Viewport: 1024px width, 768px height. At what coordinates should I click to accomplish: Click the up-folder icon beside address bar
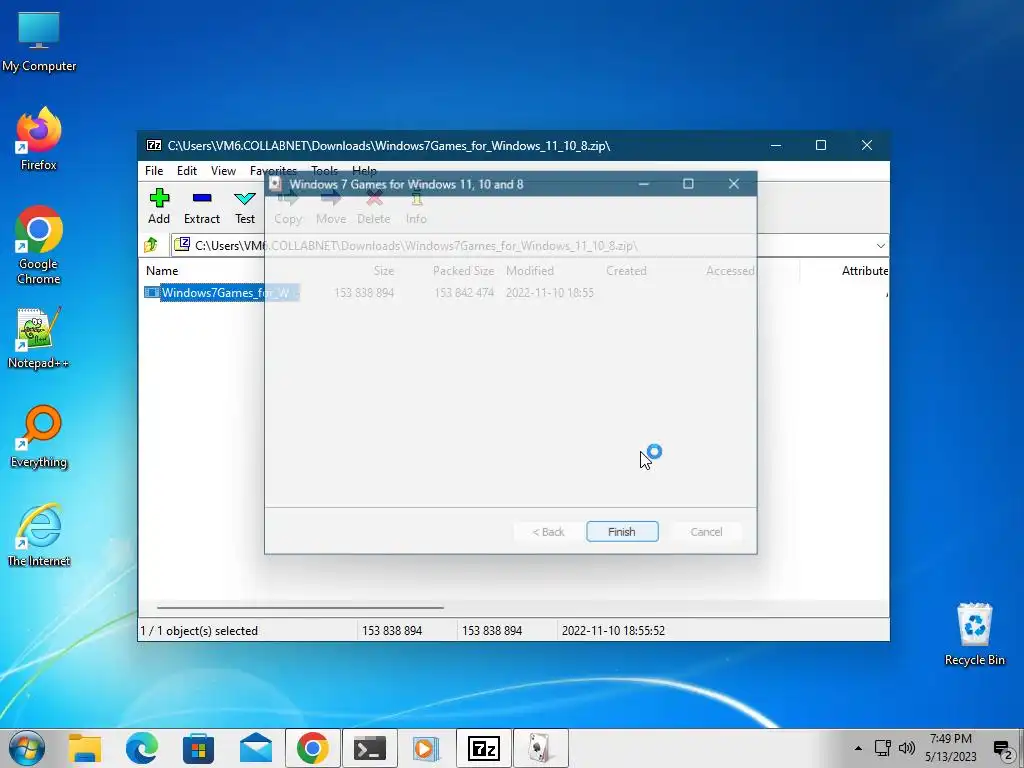click(x=152, y=245)
